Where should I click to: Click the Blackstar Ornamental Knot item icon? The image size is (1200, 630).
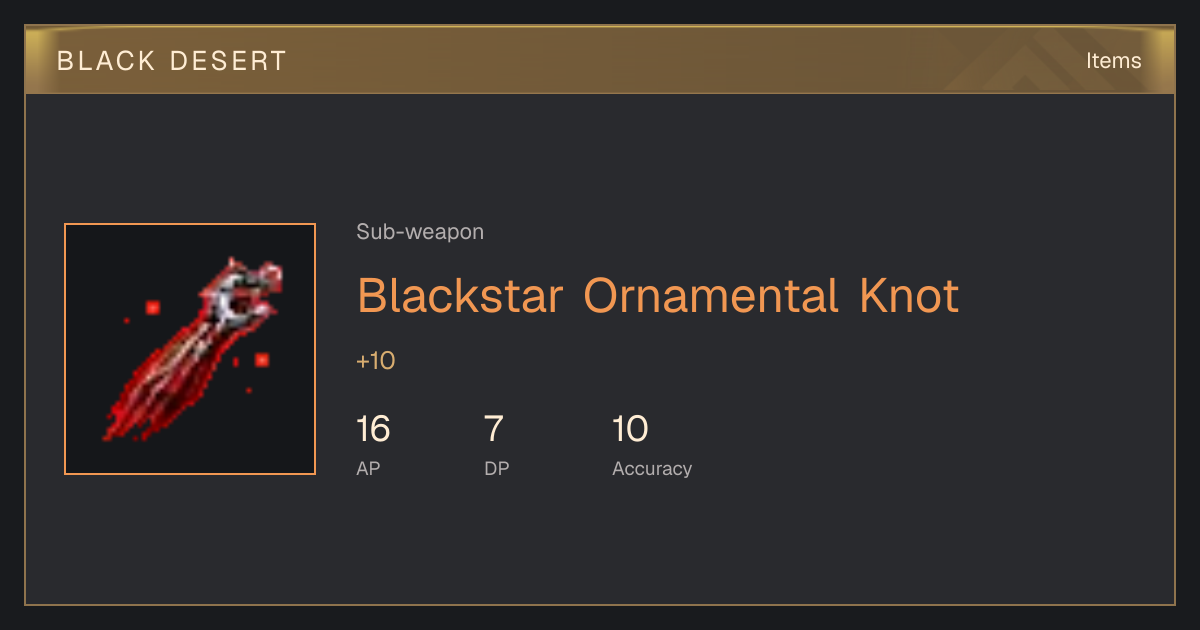click(x=190, y=349)
